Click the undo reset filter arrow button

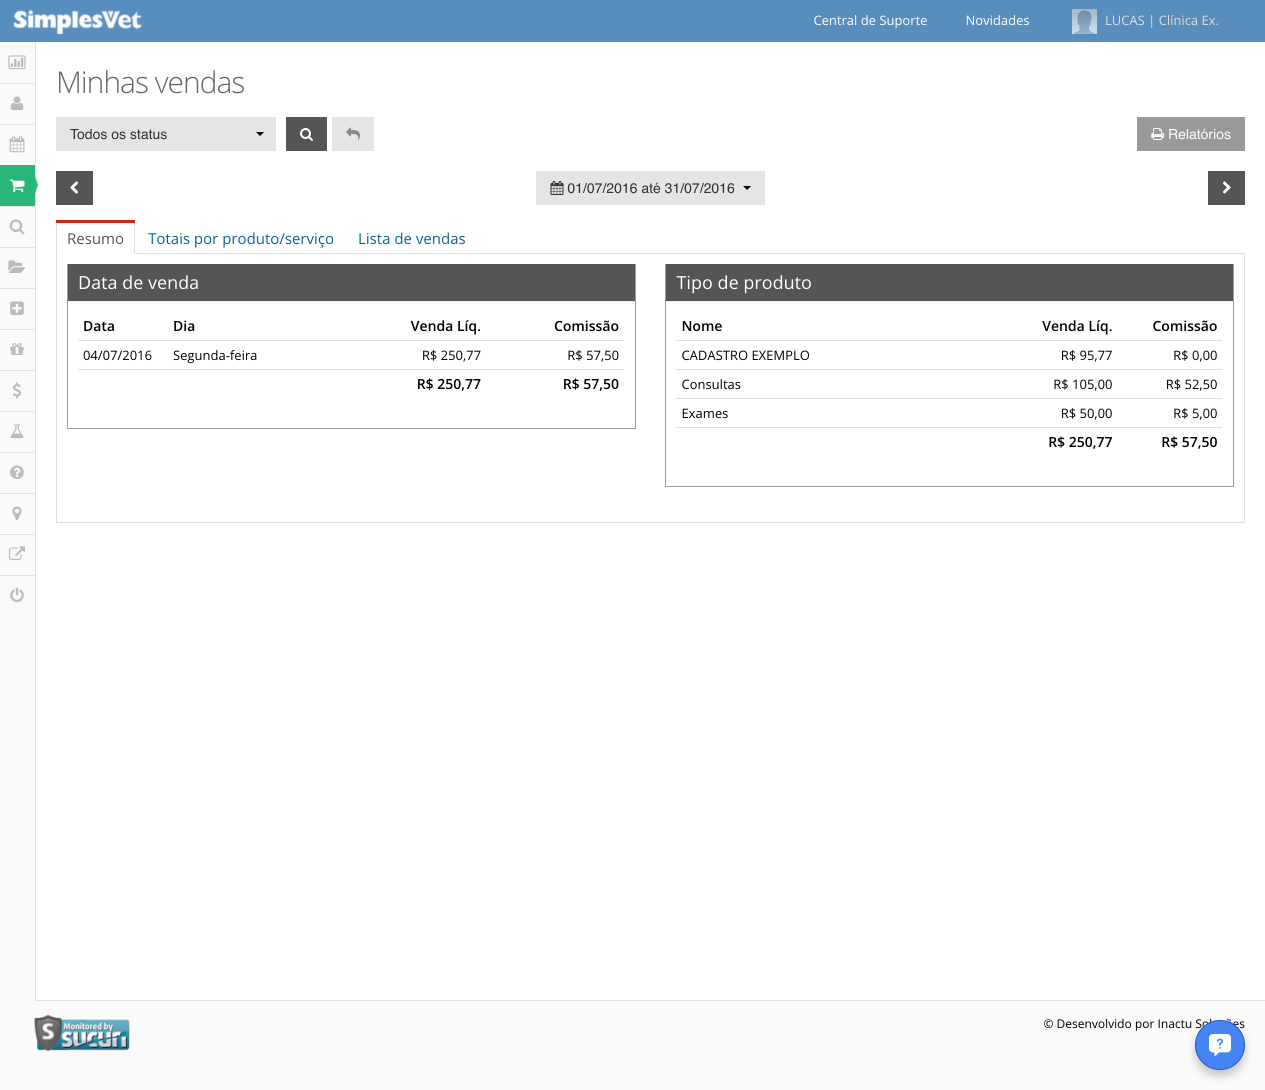[x=353, y=134]
